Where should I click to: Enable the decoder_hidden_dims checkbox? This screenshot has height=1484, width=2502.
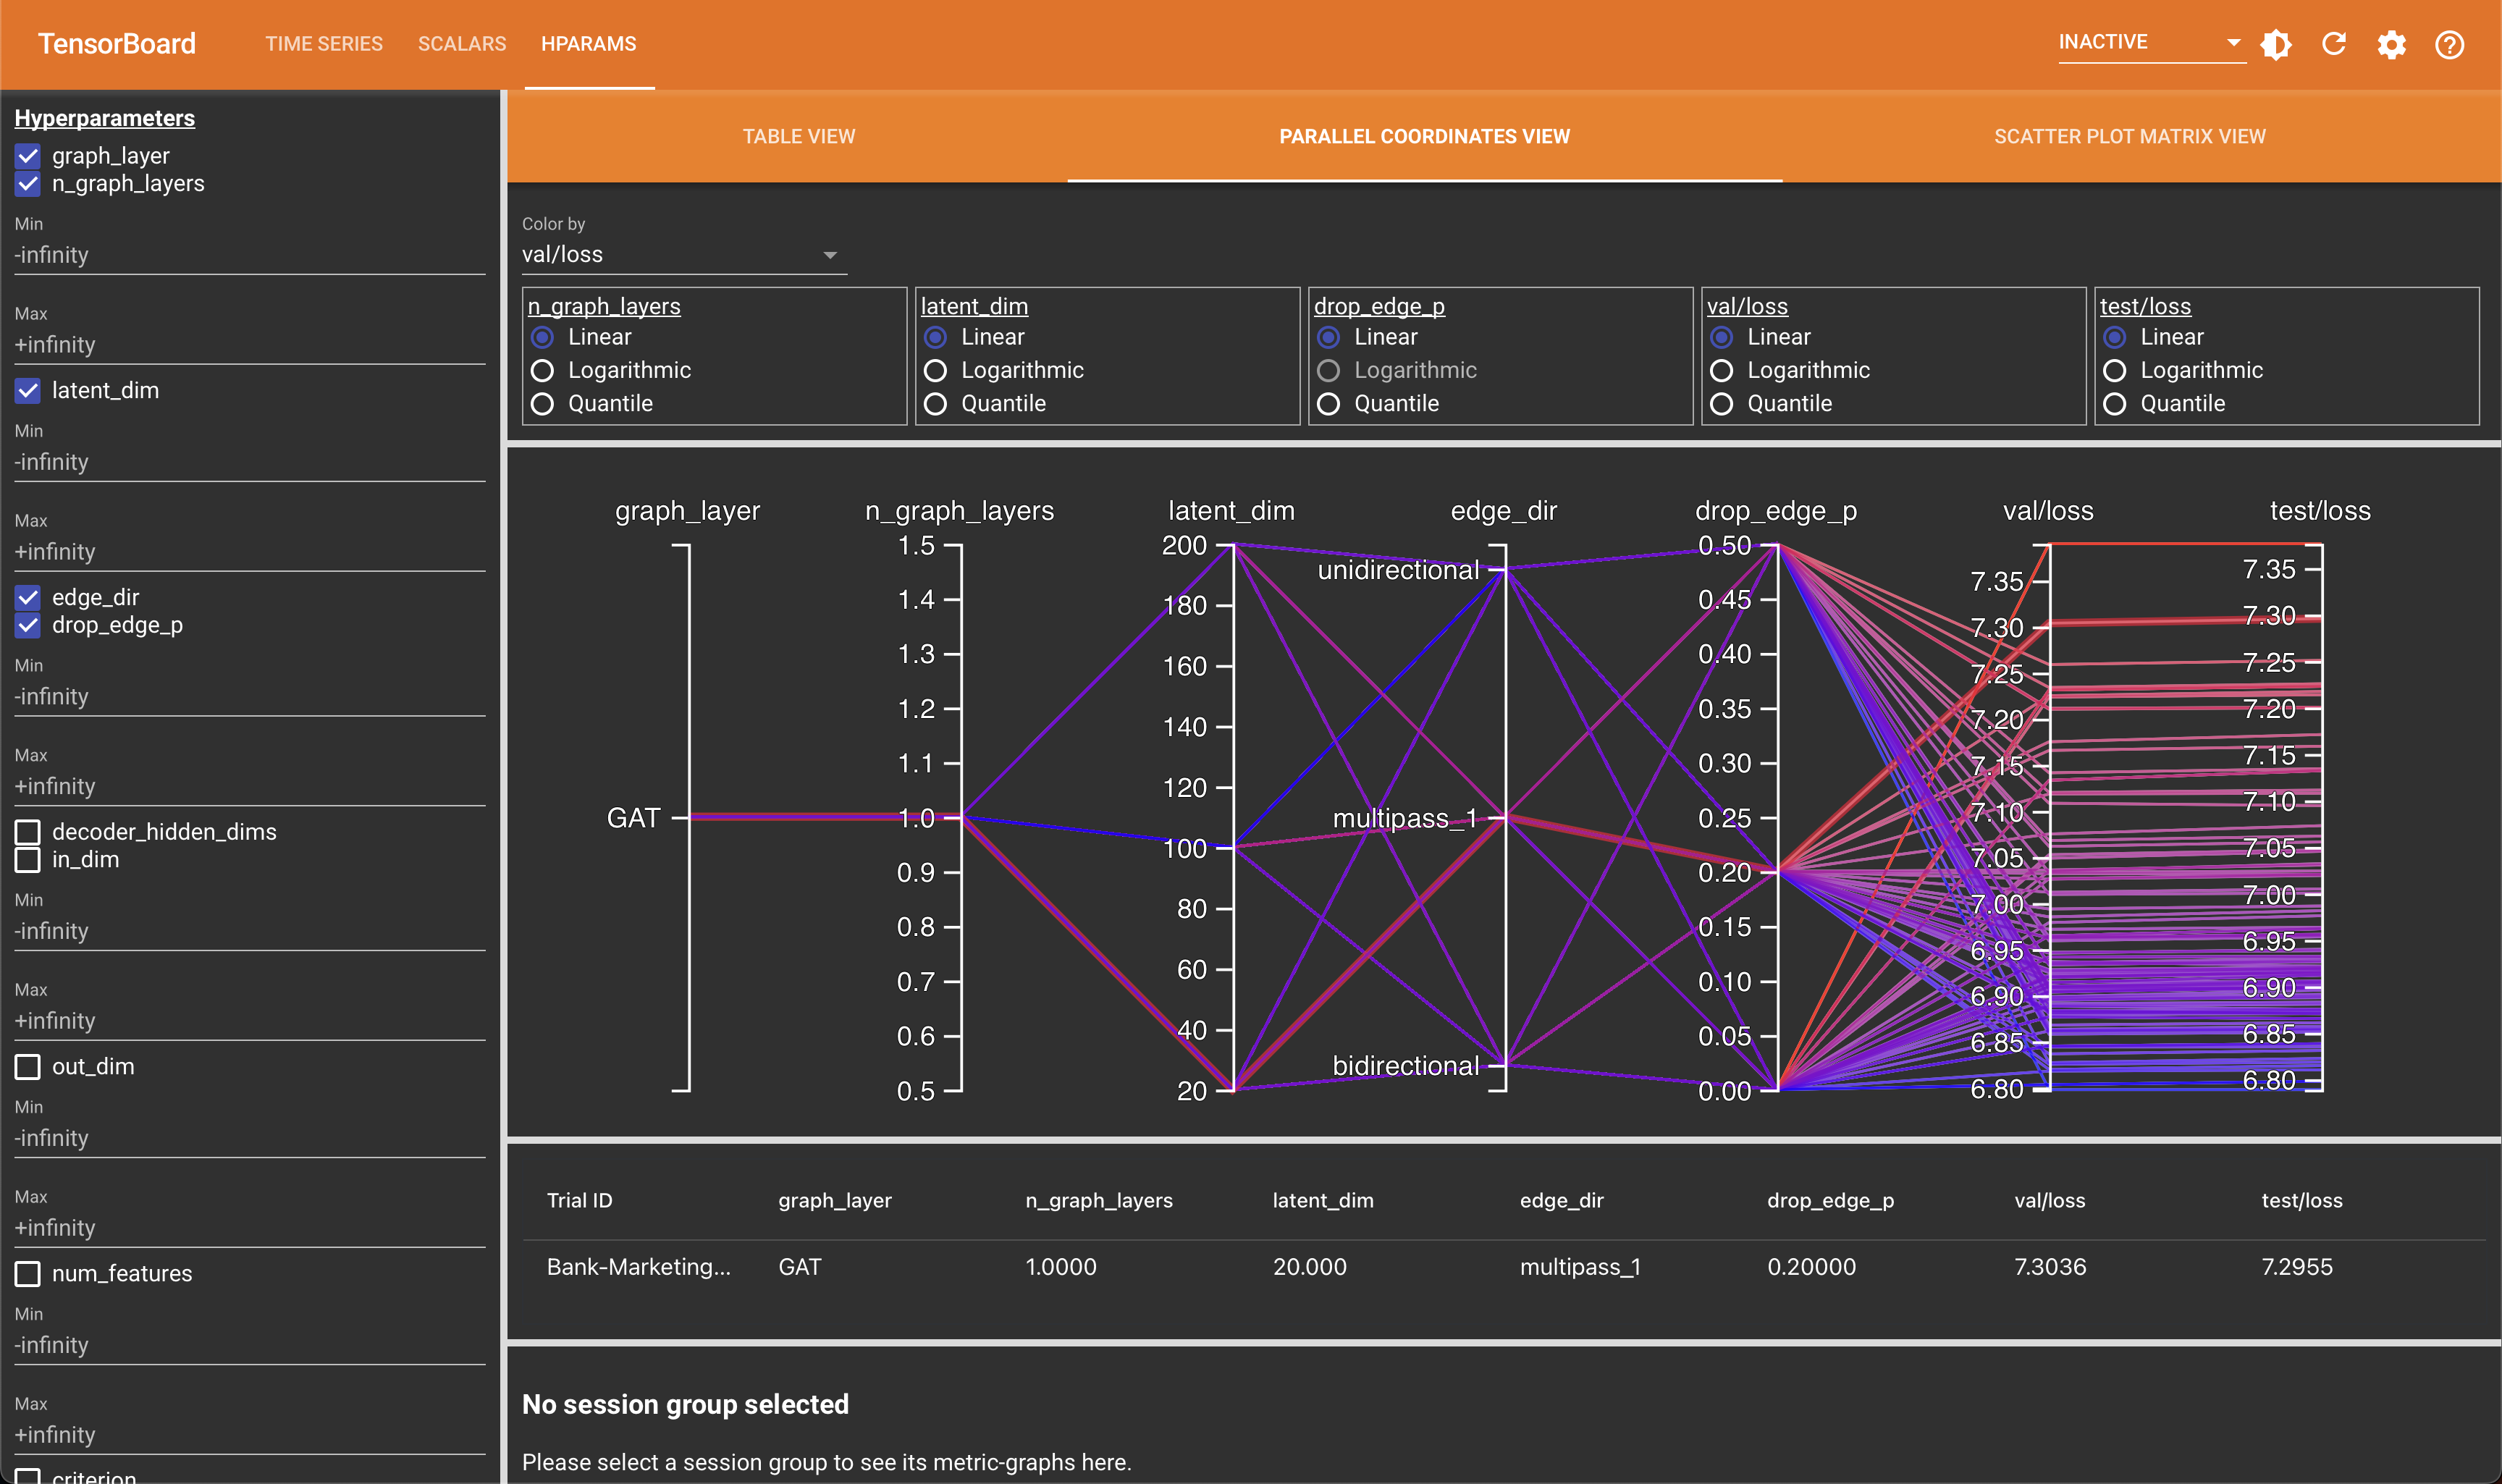(28, 832)
